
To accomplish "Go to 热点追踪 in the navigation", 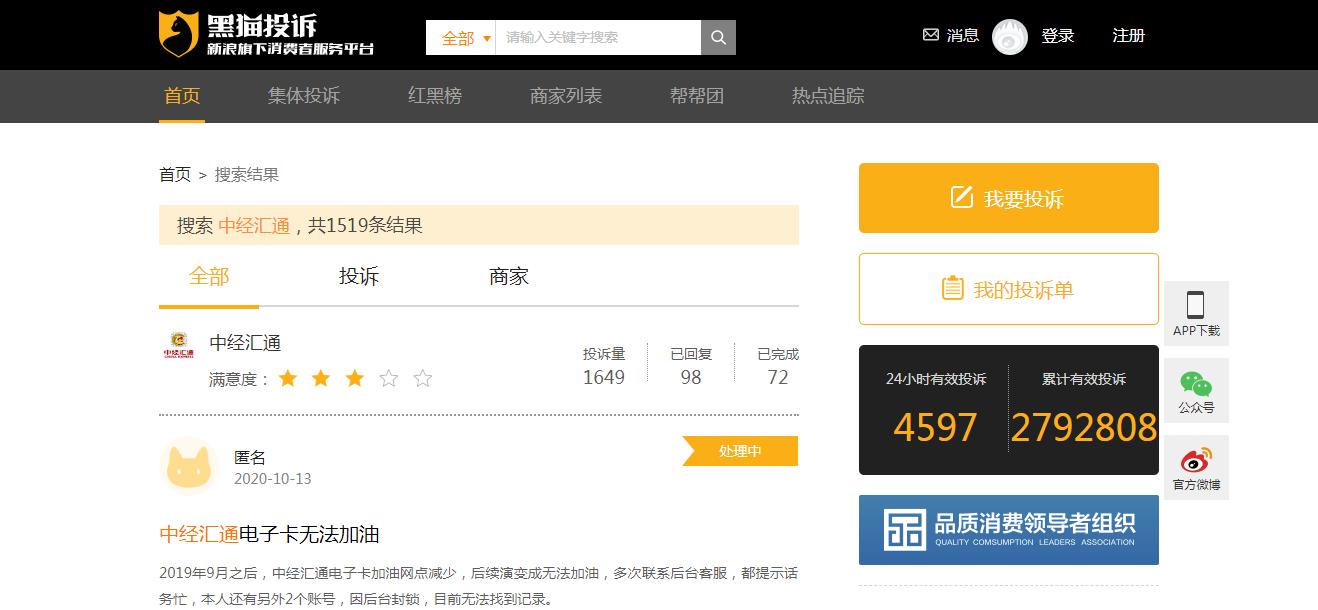I will point(827,96).
